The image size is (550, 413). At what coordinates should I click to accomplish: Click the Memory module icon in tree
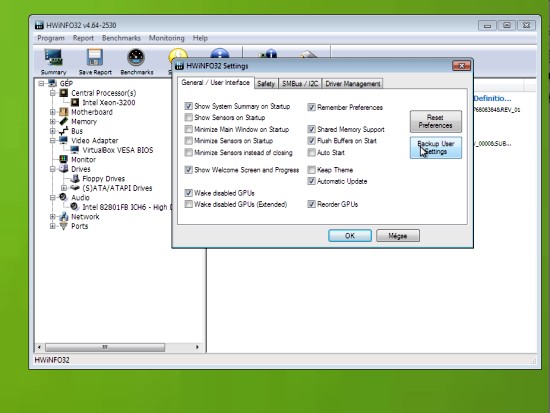pyautogui.click(x=63, y=121)
